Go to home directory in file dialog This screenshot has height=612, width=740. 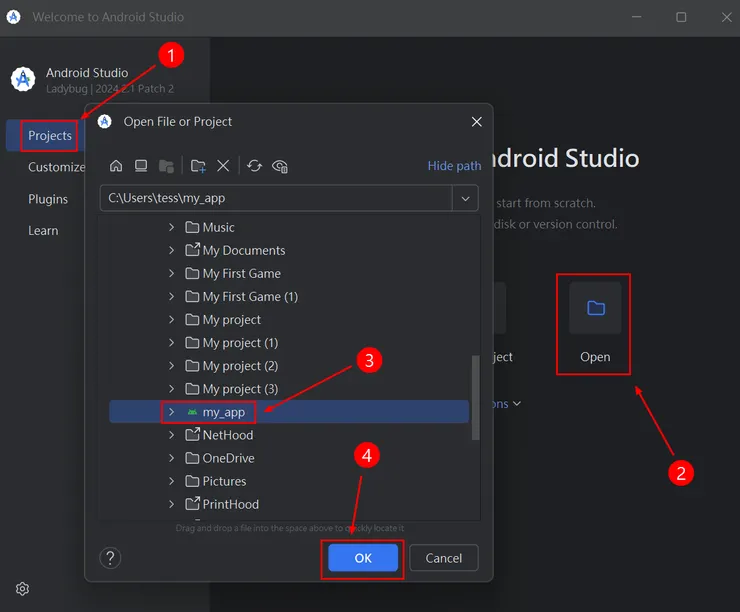coord(116,166)
